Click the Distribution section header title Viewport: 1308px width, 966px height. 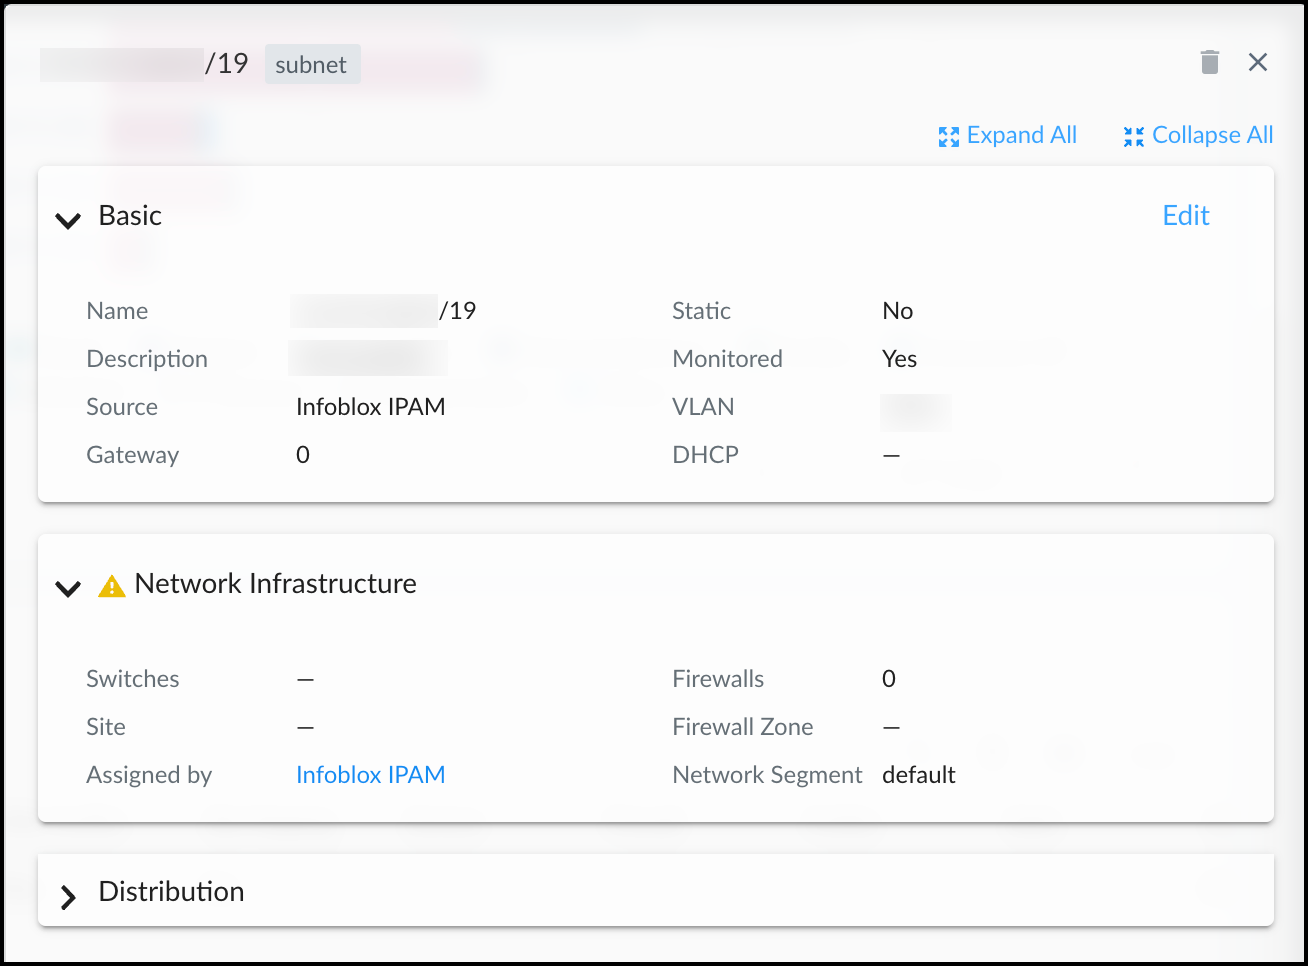pos(171,892)
